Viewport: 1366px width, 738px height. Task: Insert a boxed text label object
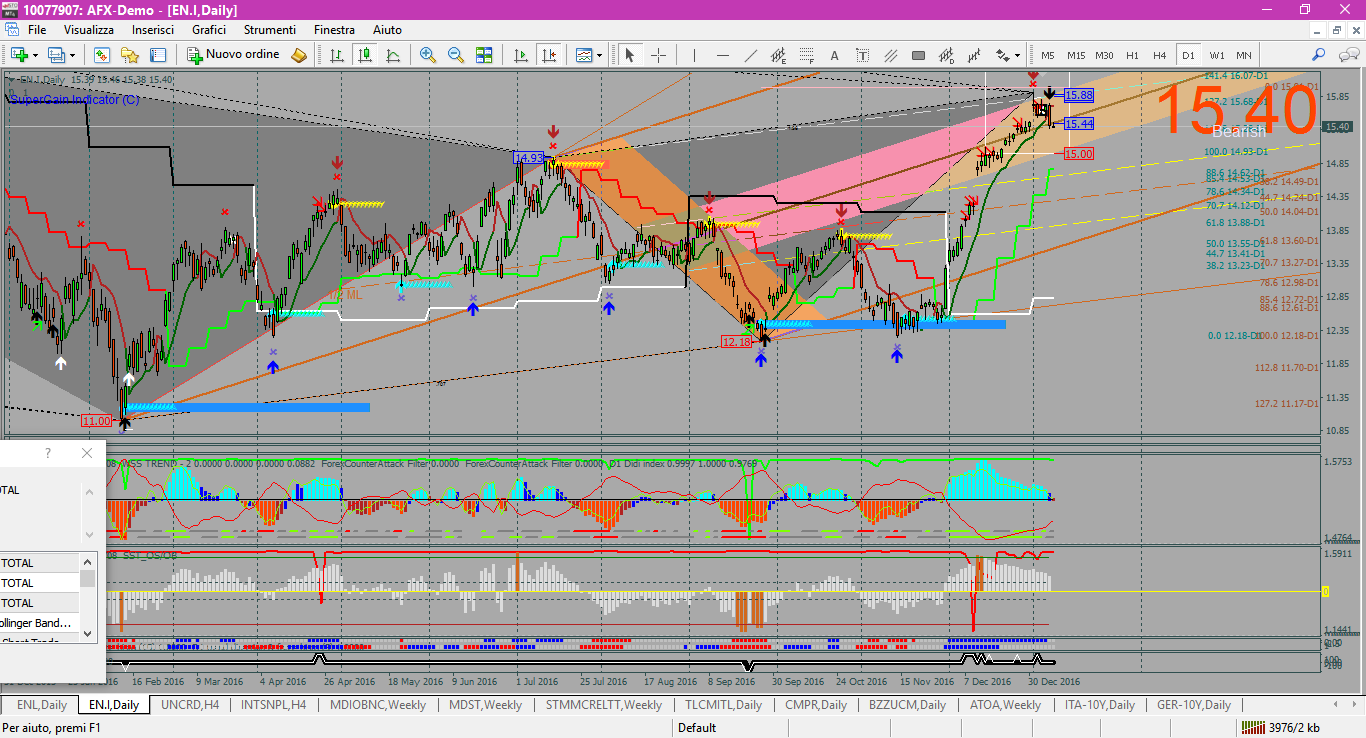862,55
